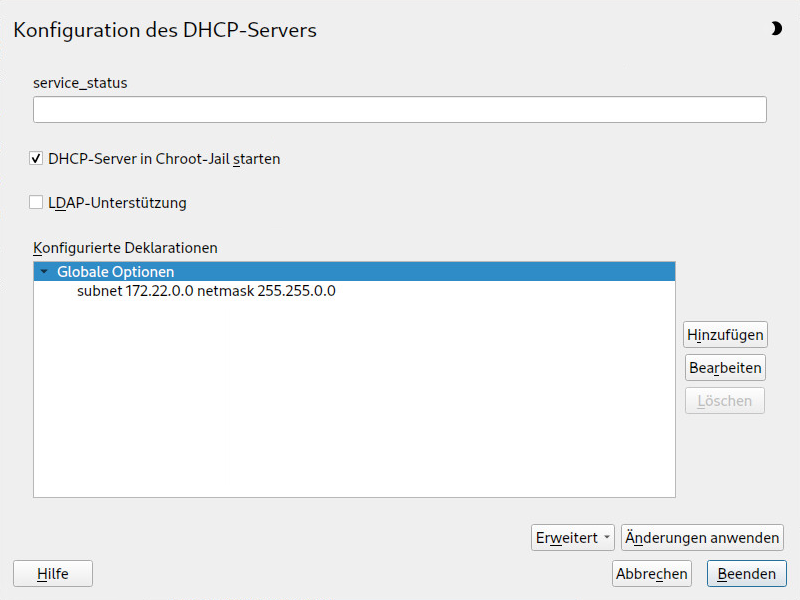Apply changes with Änderungen anwenden

point(702,538)
